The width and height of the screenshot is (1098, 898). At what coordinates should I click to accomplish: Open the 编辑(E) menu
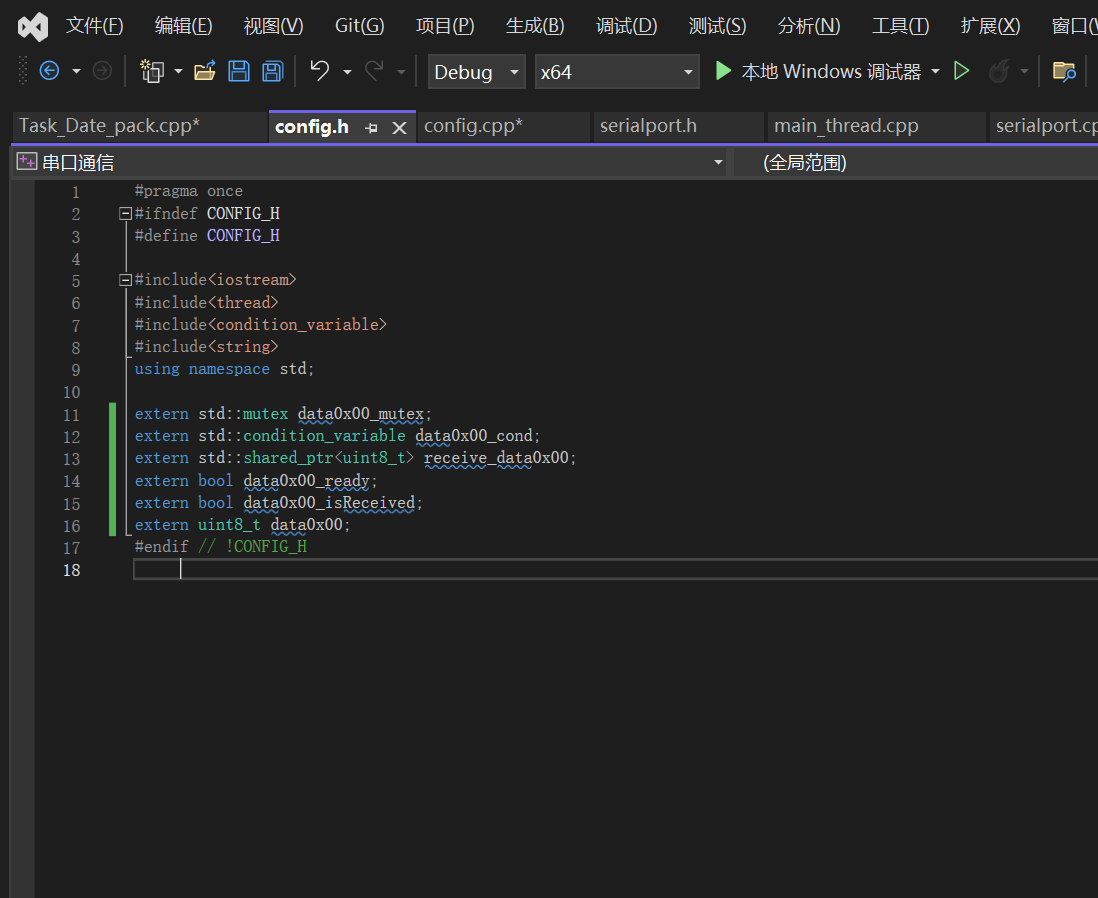(183, 27)
